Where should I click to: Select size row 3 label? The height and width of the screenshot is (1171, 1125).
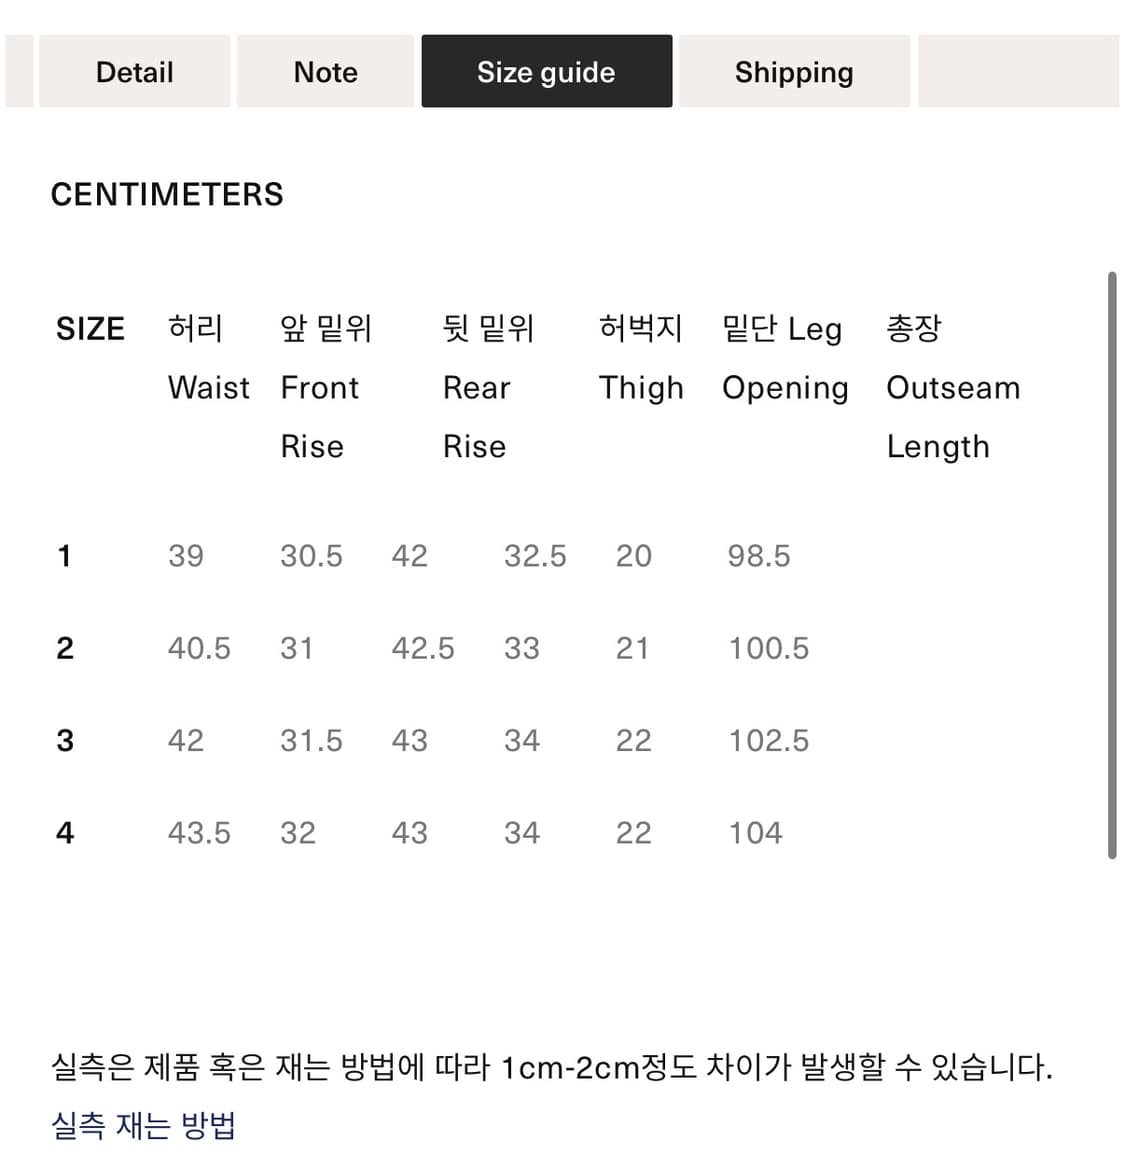(x=65, y=740)
